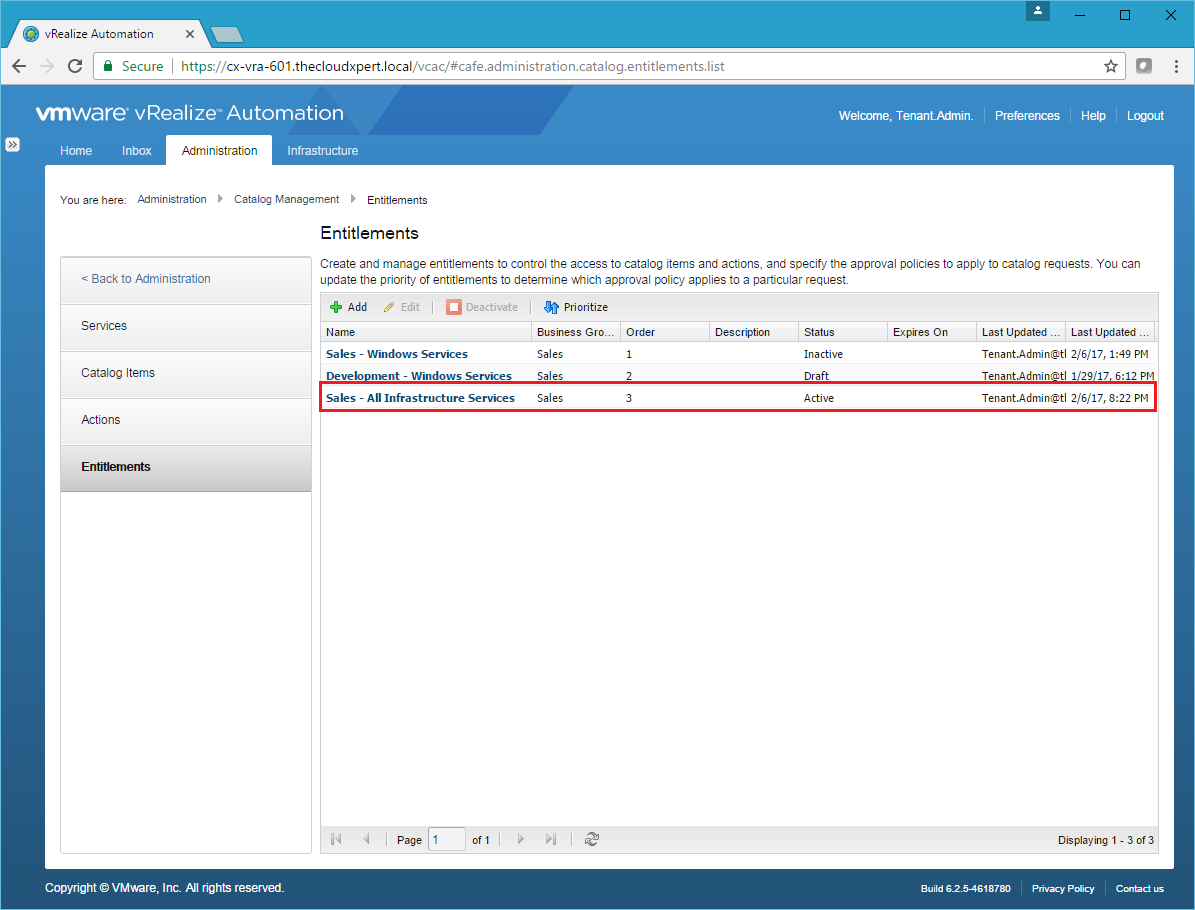Screen dimensions: 1195x910
Task: Sort by the Status column header
Action: click(x=818, y=332)
